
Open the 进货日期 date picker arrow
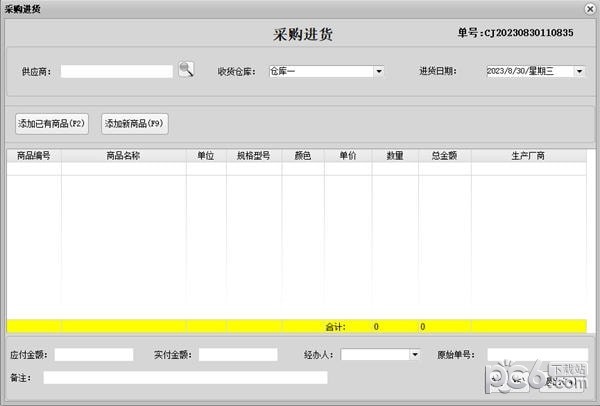click(579, 71)
